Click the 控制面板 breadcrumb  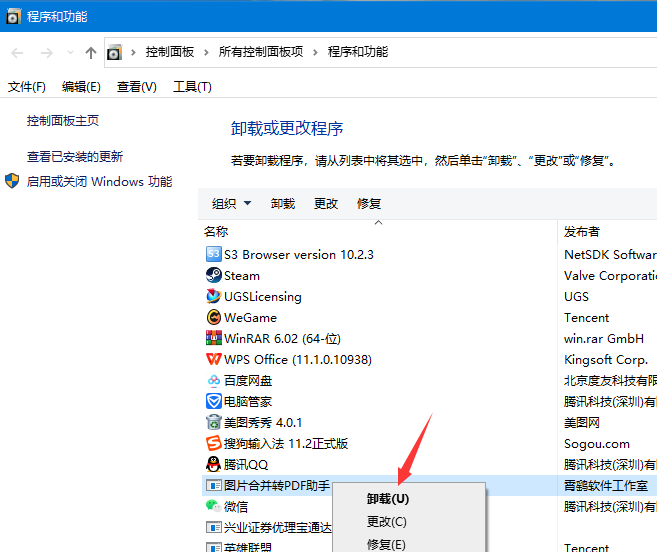(170, 52)
